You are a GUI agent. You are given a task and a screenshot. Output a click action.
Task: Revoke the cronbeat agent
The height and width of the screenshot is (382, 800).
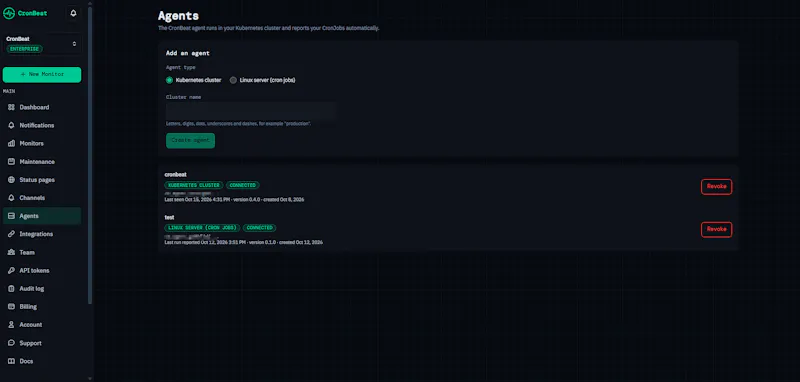(x=716, y=187)
